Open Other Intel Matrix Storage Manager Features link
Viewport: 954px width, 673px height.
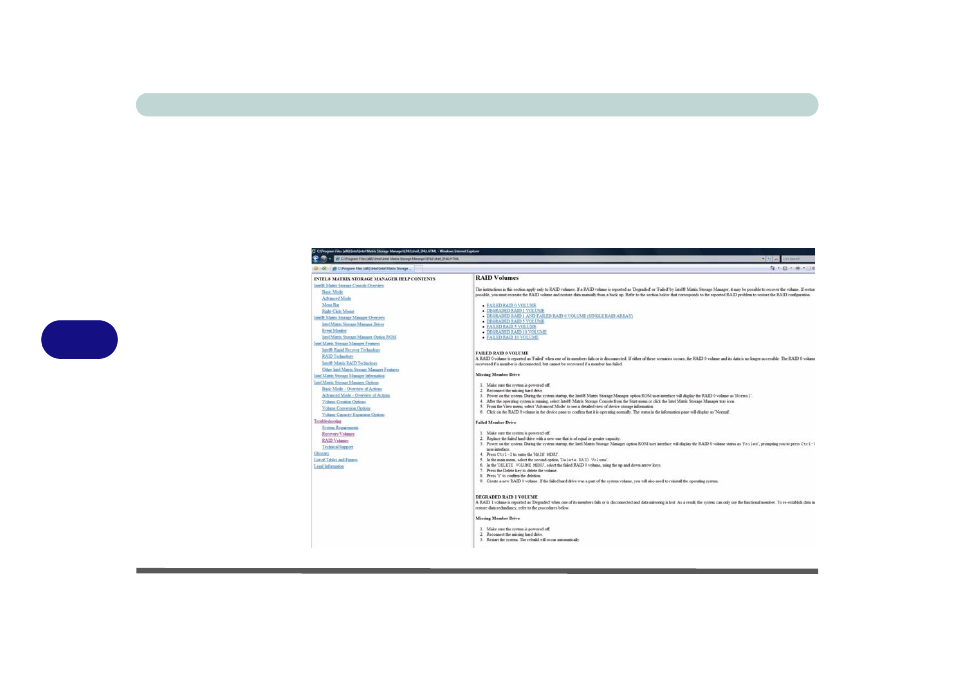pyautogui.click(x=360, y=369)
